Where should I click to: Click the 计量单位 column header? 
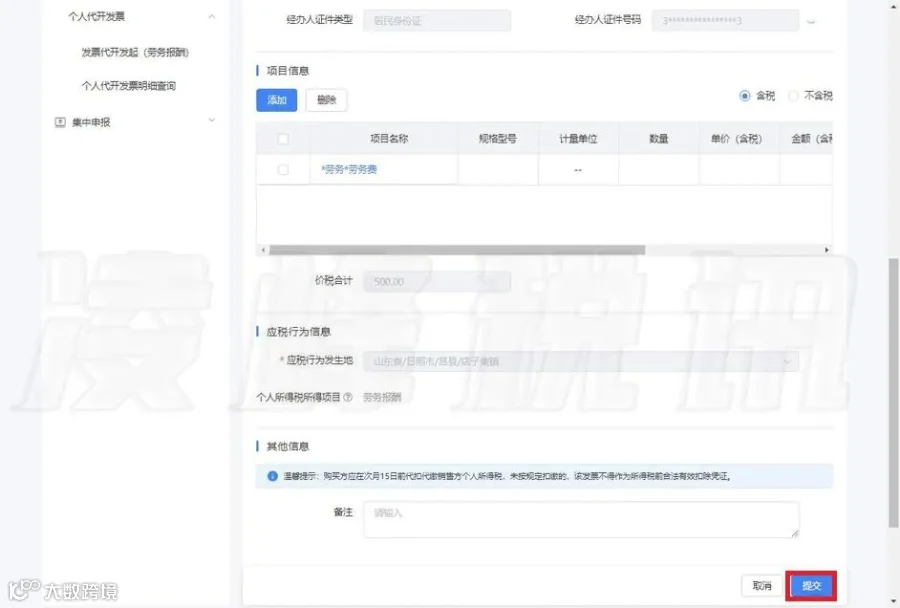point(578,138)
